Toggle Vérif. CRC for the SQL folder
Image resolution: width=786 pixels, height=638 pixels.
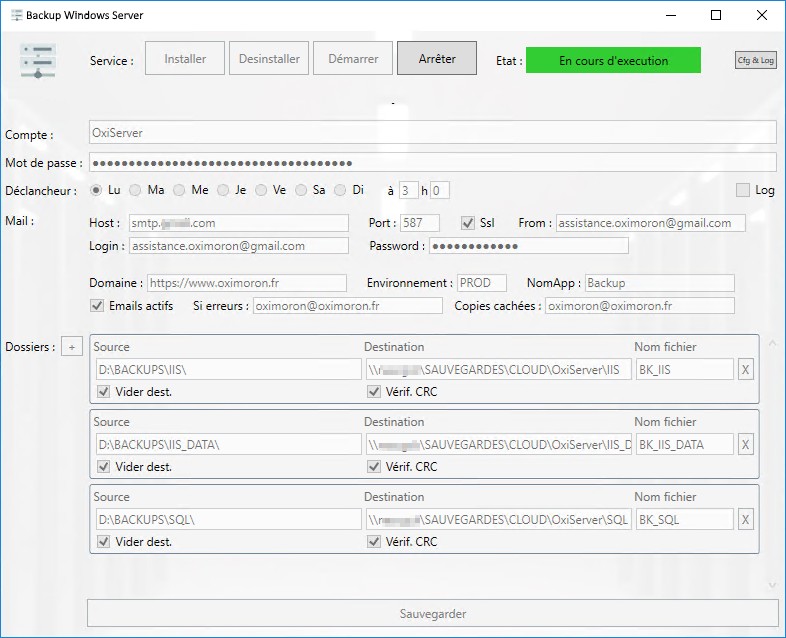click(374, 542)
